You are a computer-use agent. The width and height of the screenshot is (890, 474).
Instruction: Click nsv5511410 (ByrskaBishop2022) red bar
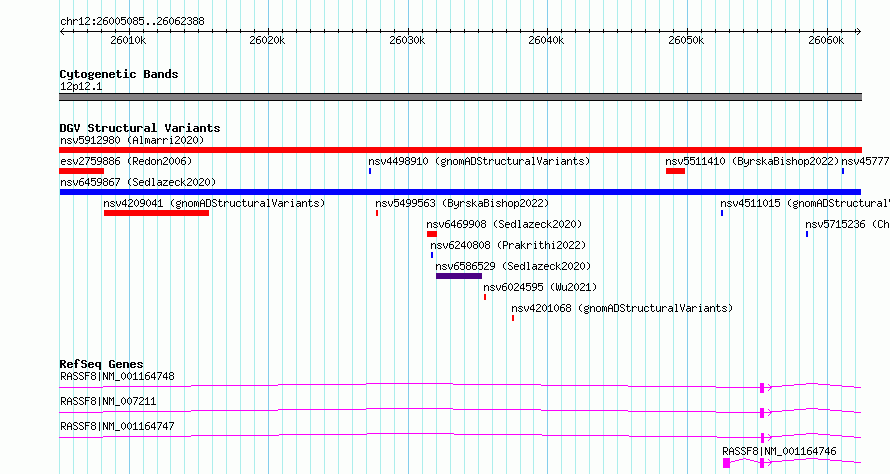click(675, 171)
